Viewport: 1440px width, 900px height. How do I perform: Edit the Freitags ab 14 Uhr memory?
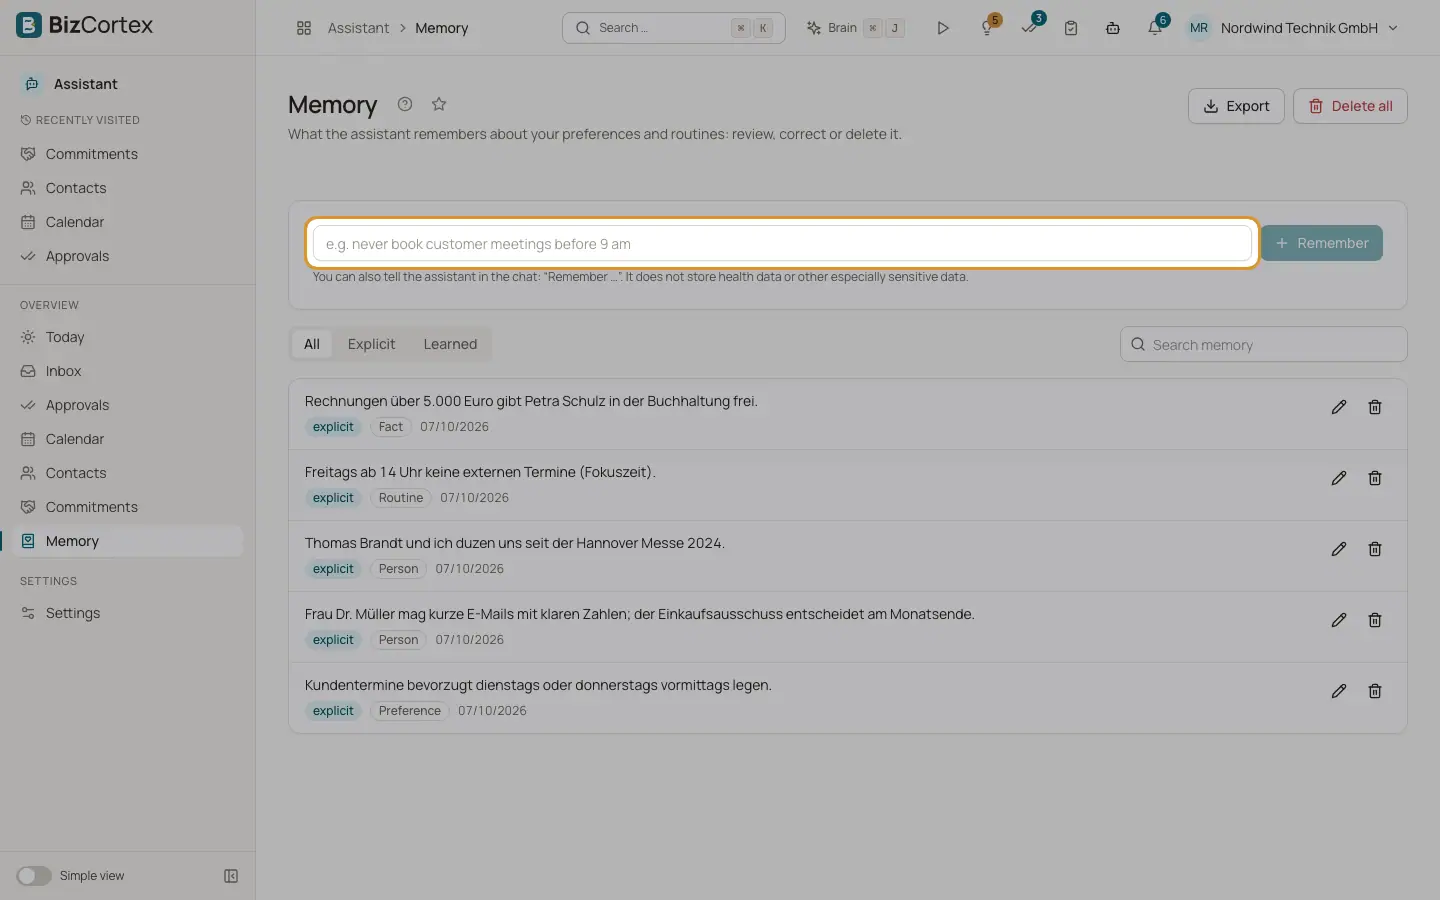click(1339, 478)
